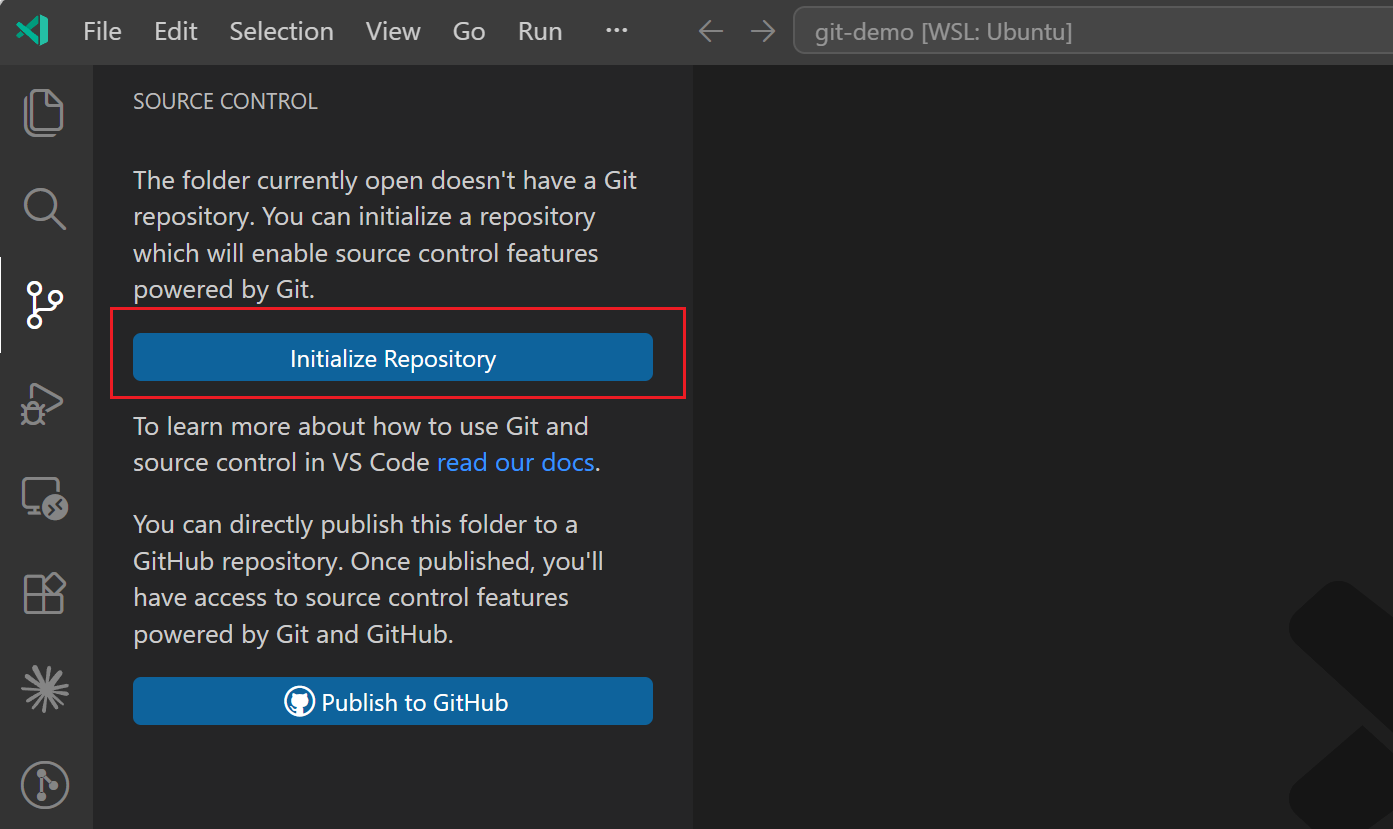Open the Edit menu
This screenshot has width=1393, height=829.
point(175,31)
